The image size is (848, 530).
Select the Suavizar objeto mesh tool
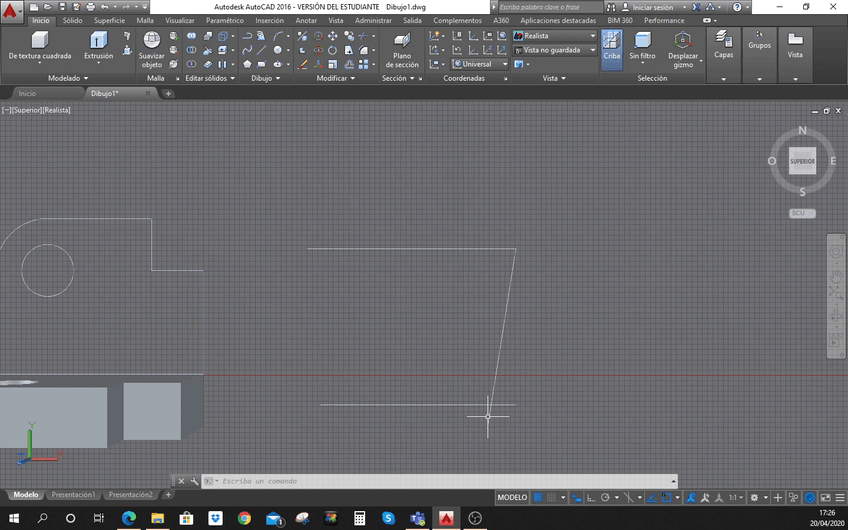point(152,40)
